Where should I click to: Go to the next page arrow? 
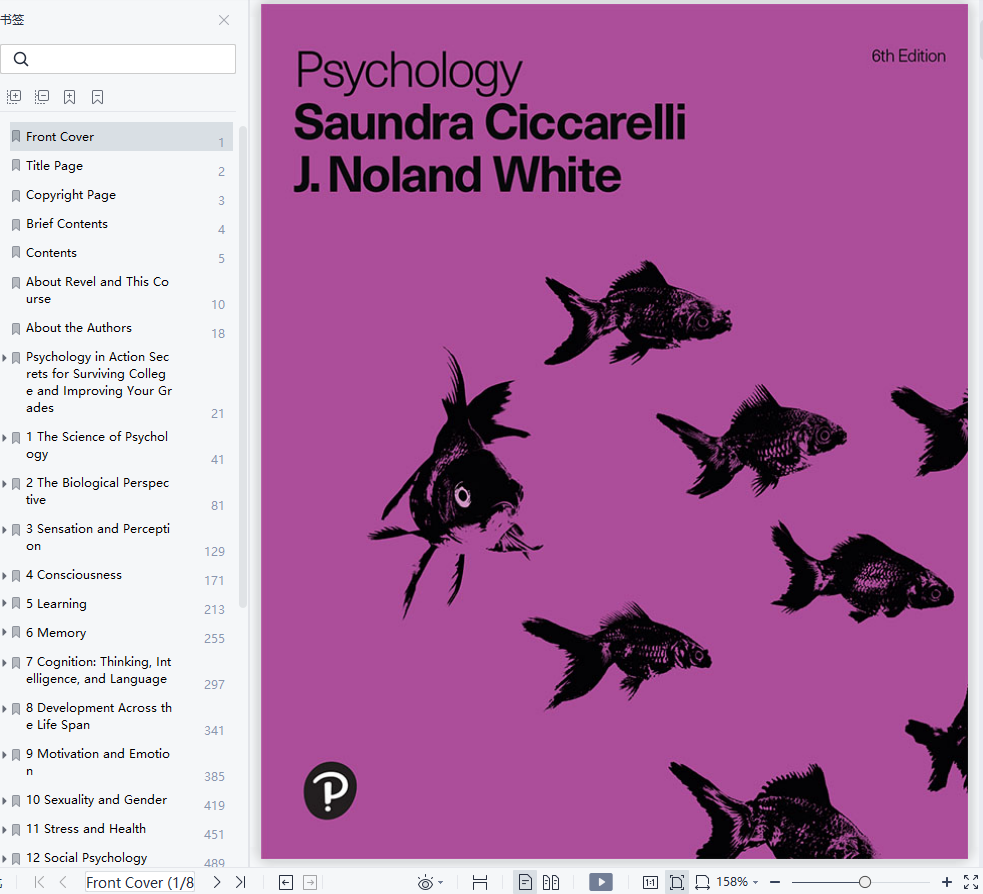coord(217,882)
